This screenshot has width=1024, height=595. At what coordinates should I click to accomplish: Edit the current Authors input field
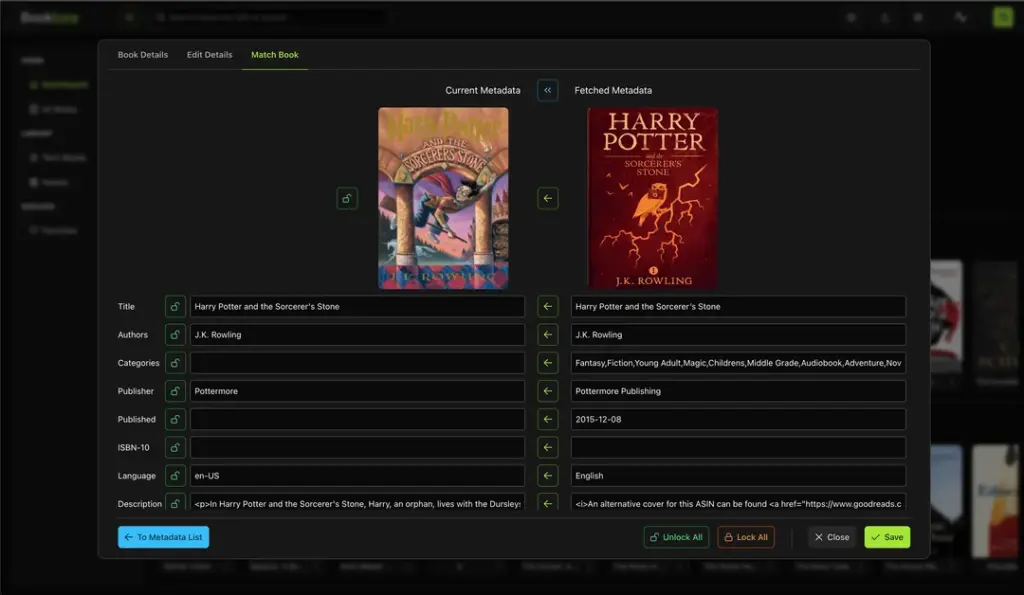(x=357, y=334)
